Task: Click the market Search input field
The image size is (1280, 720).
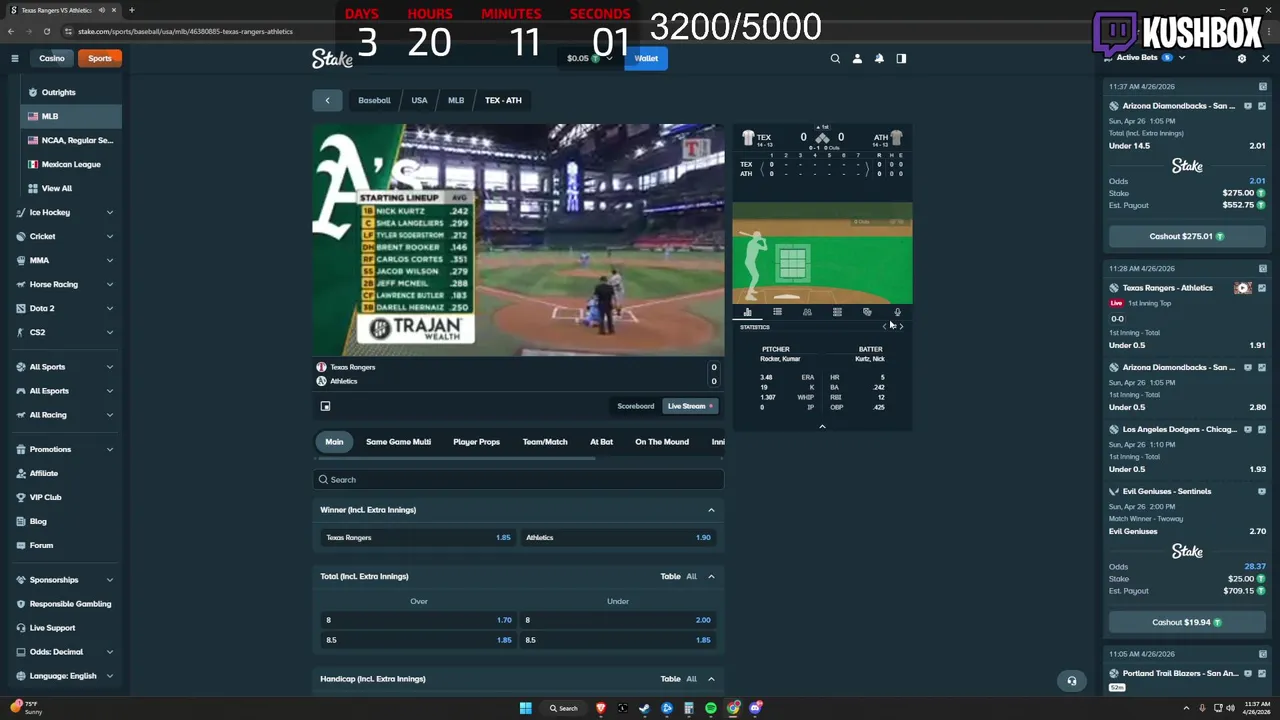Action: click(x=518, y=480)
